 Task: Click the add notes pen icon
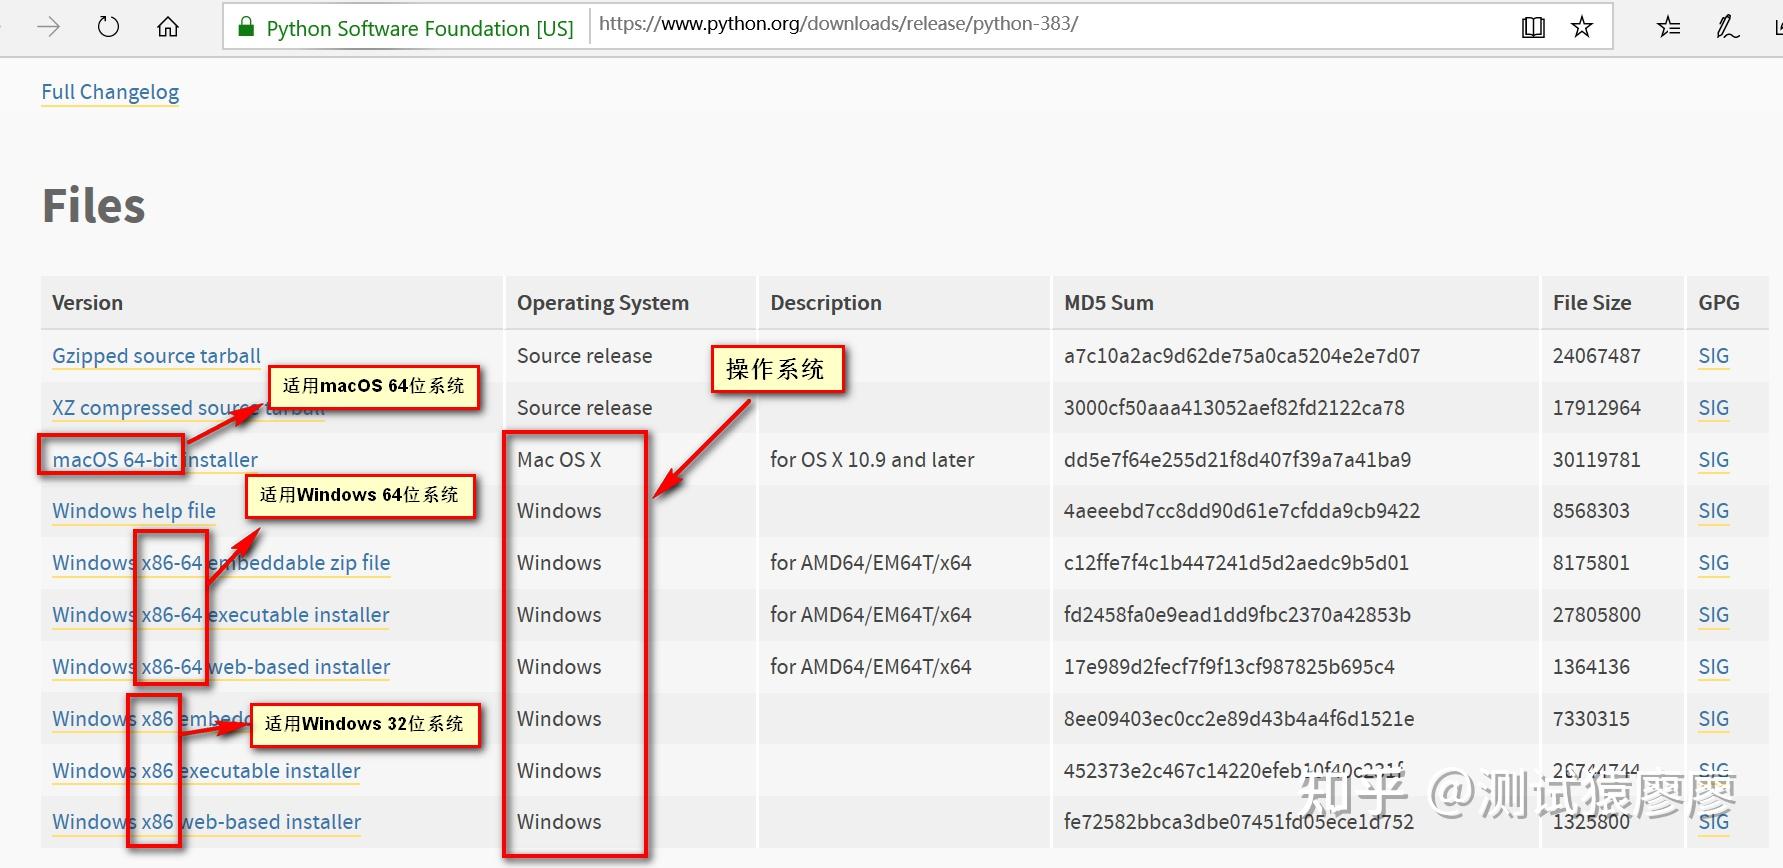pos(1727,27)
